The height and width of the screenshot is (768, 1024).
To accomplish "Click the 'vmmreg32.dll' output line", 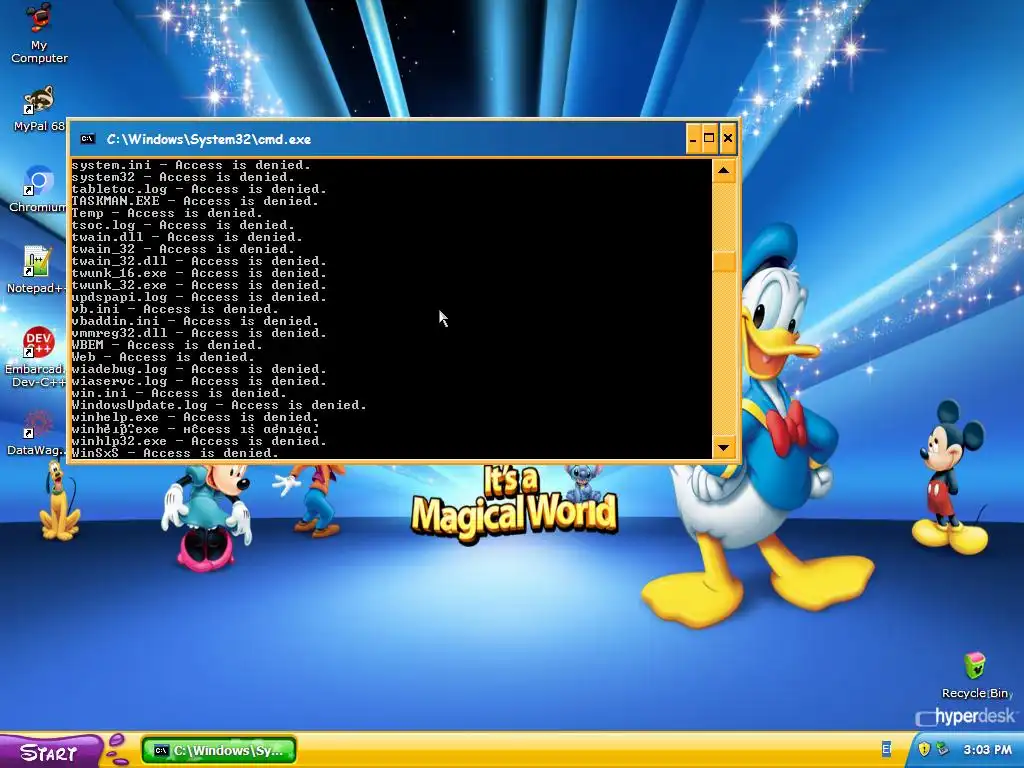I will (199, 333).
